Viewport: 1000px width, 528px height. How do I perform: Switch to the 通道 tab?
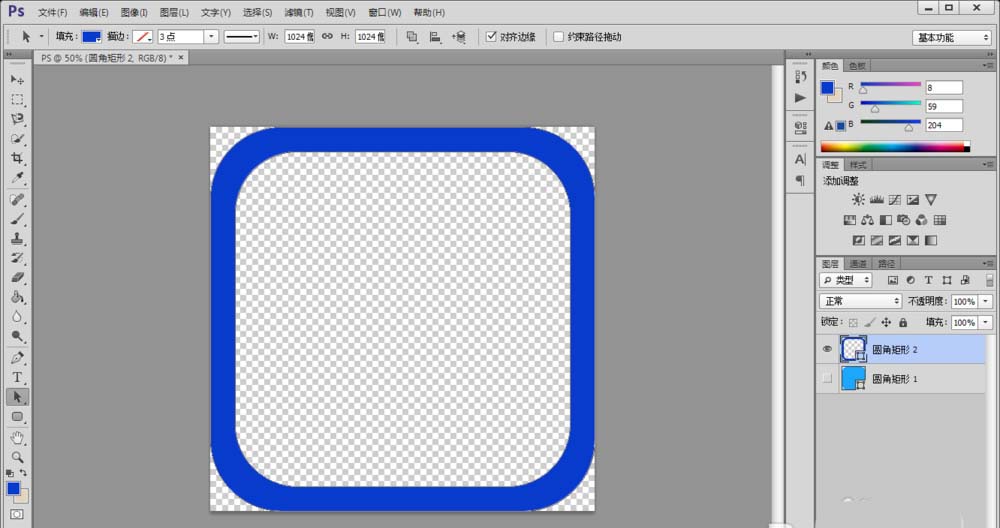pos(858,263)
